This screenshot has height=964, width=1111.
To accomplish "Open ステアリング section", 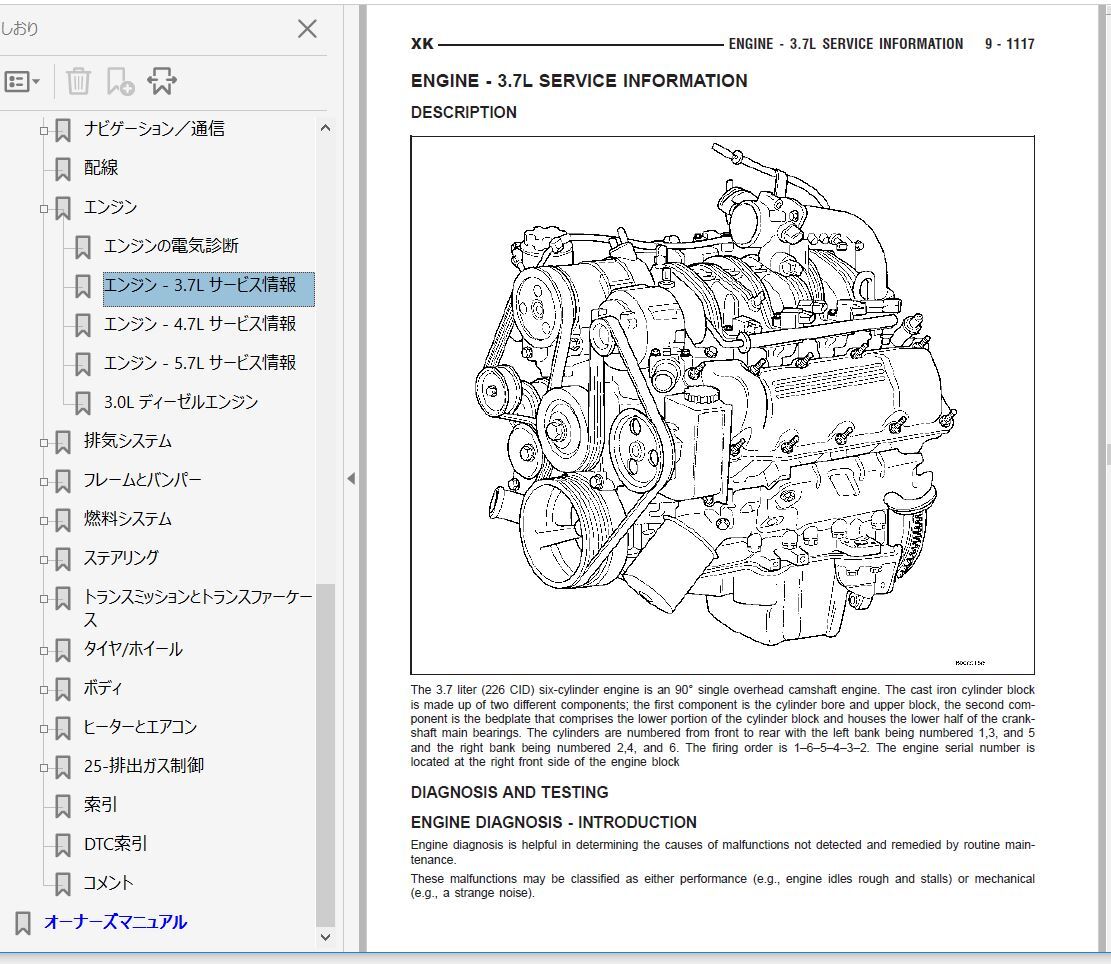I will pyautogui.click(x=121, y=557).
